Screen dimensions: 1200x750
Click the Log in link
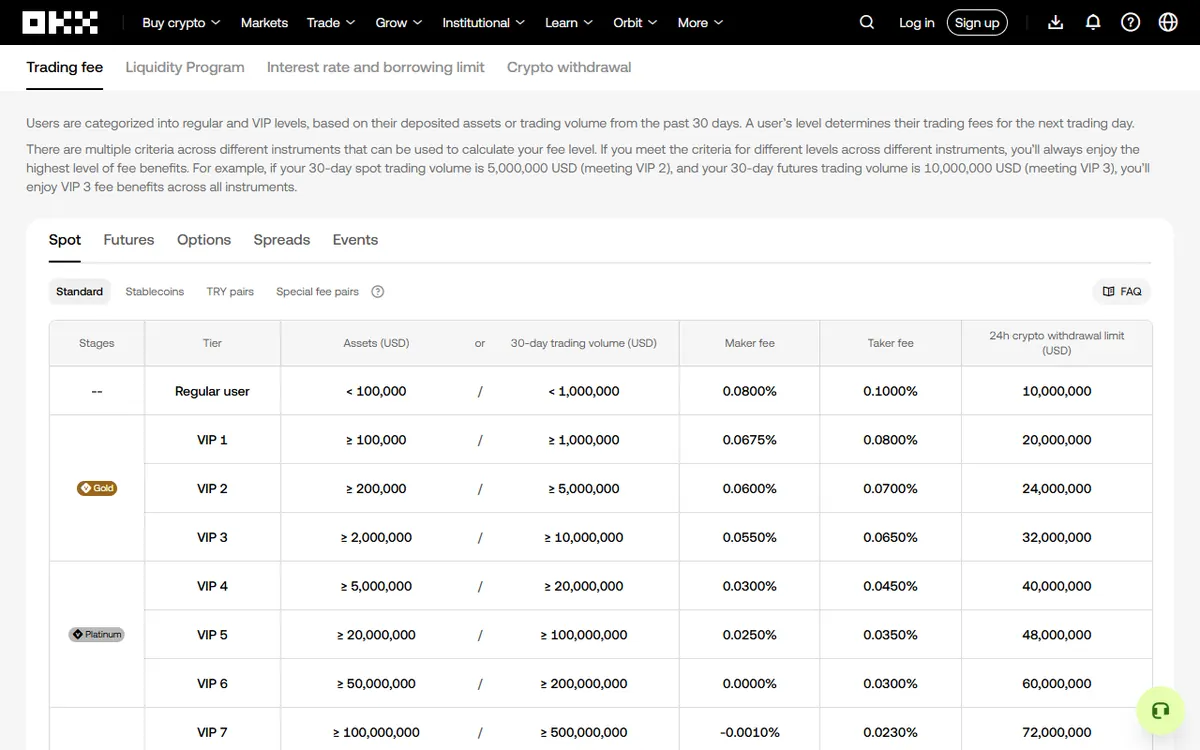(917, 22)
